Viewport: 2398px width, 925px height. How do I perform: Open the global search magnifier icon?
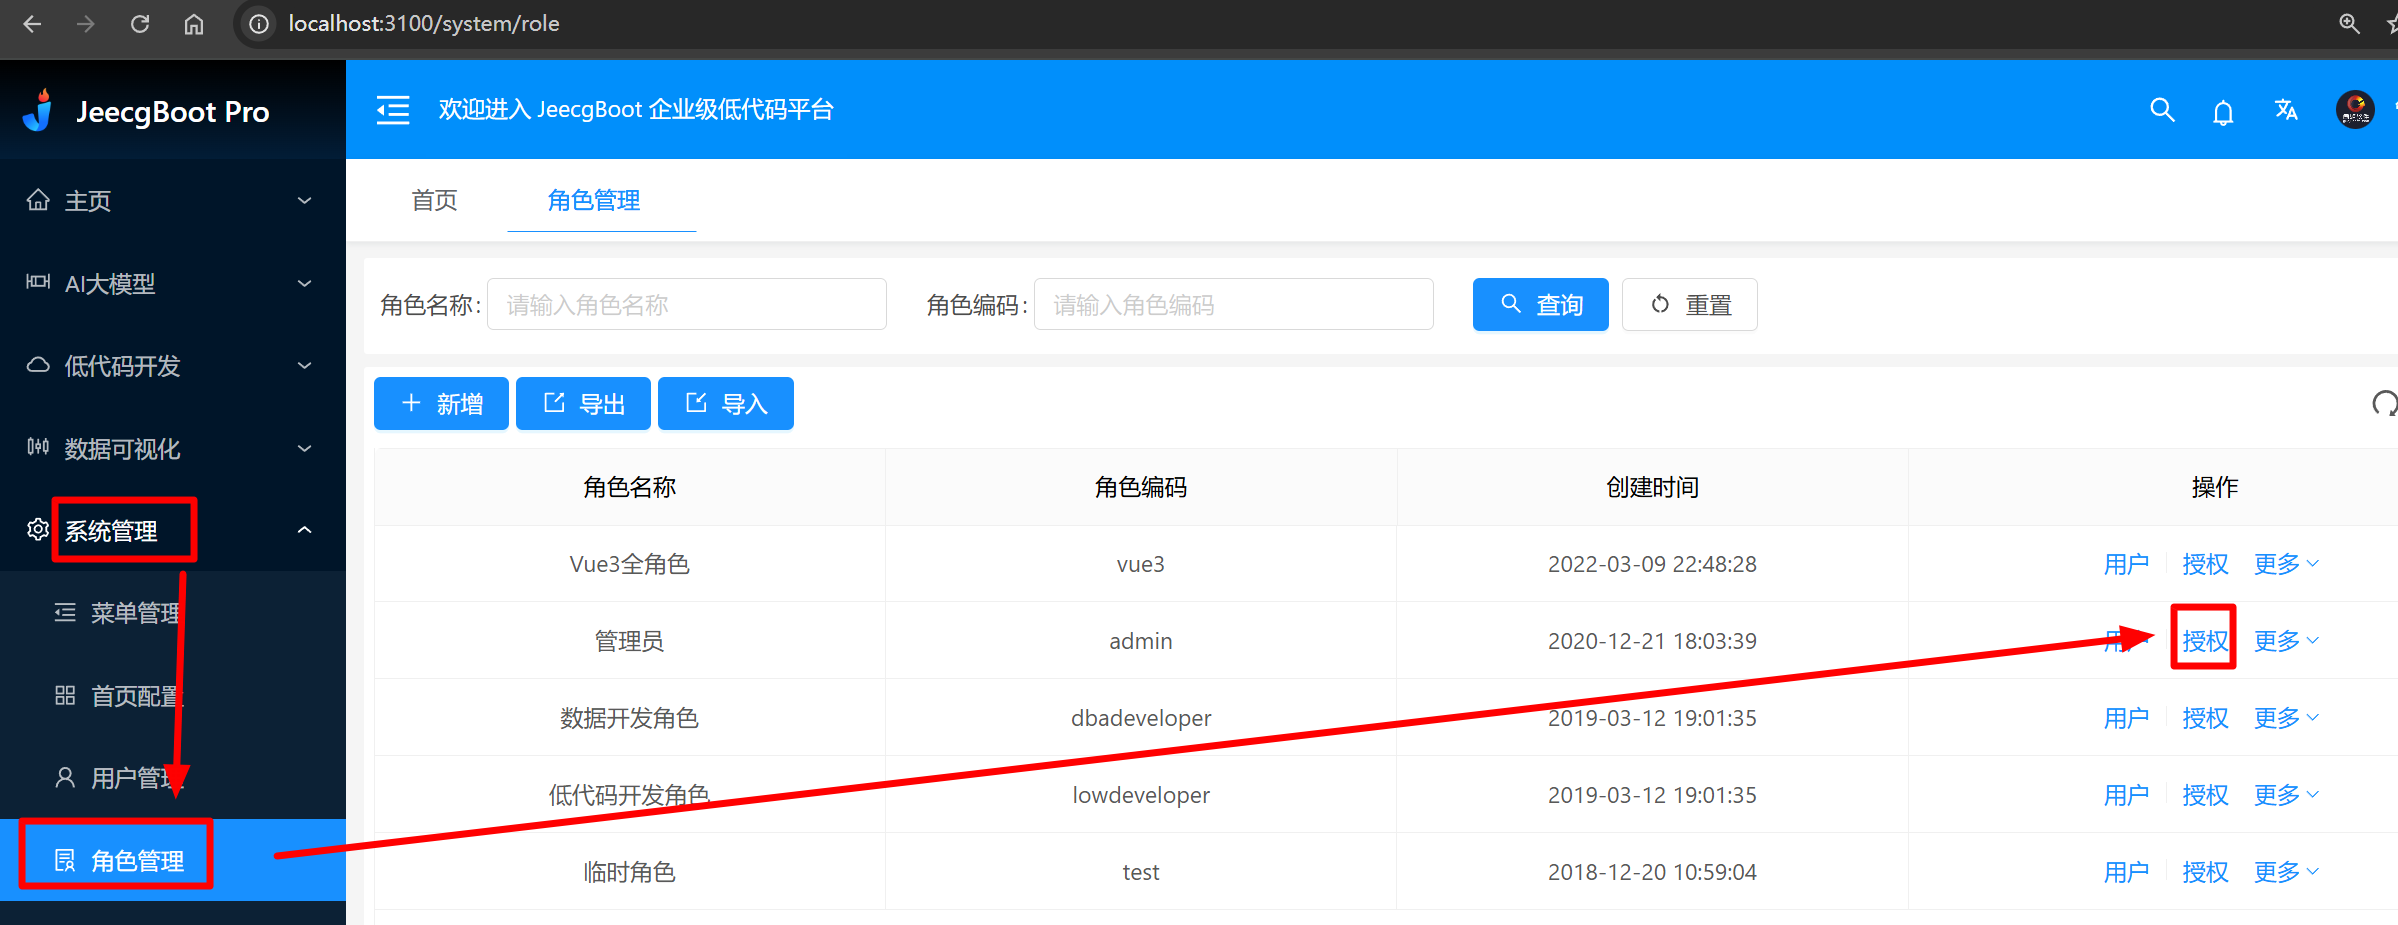[2161, 110]
